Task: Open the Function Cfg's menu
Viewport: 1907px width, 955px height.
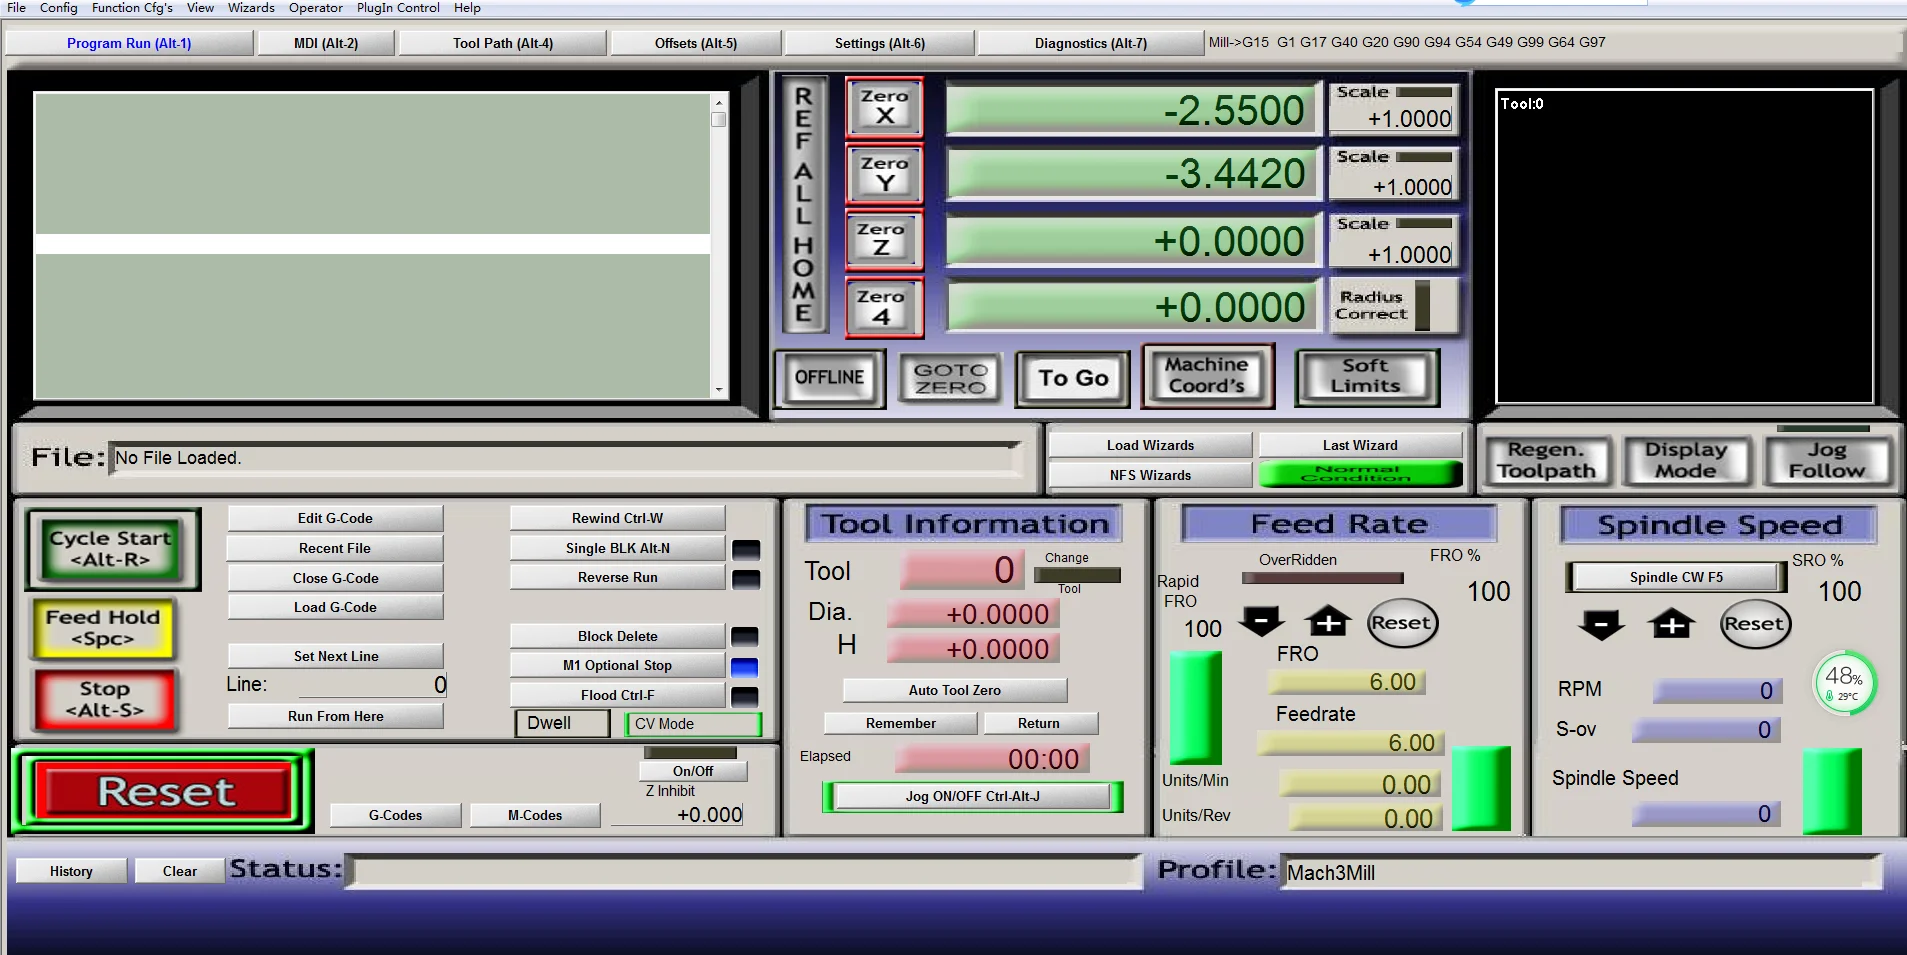Action: pos(132,8)
